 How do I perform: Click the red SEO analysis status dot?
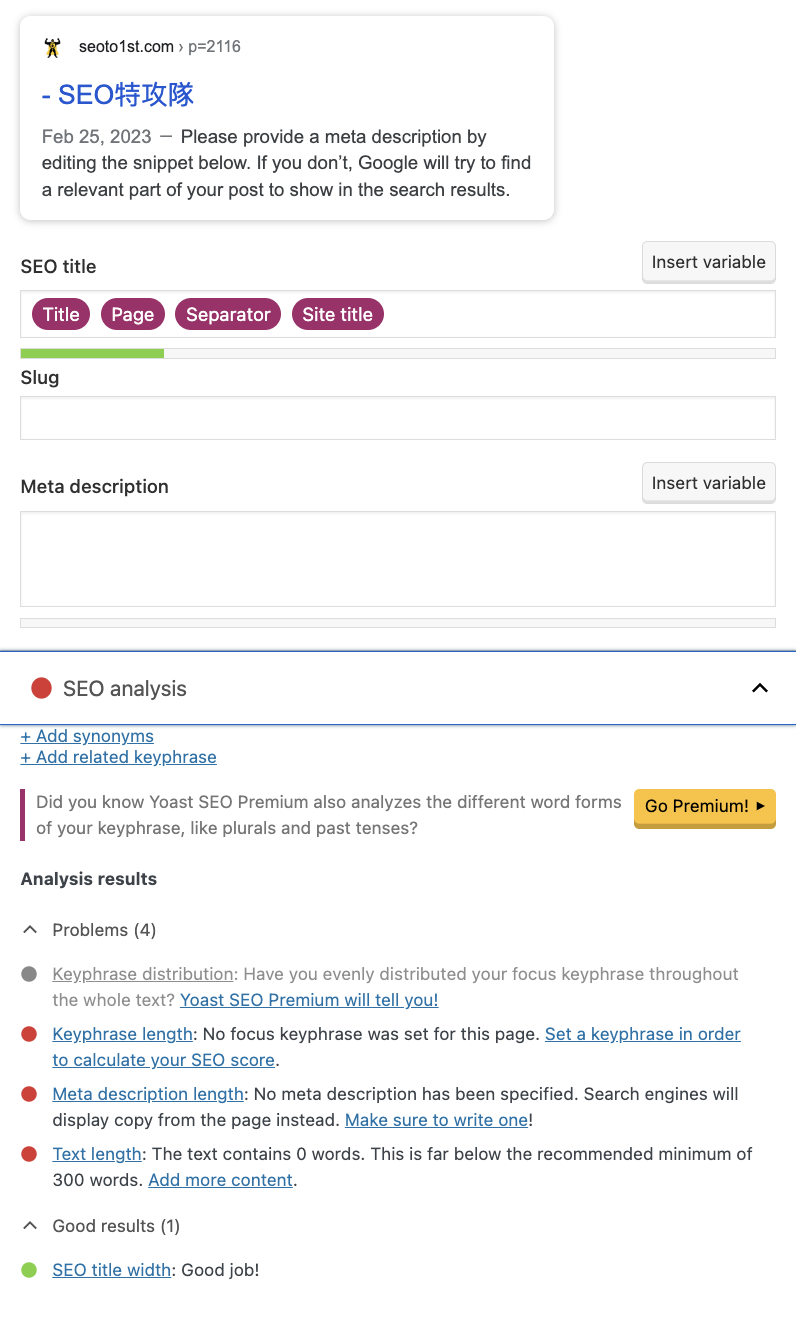pos(41,688)
